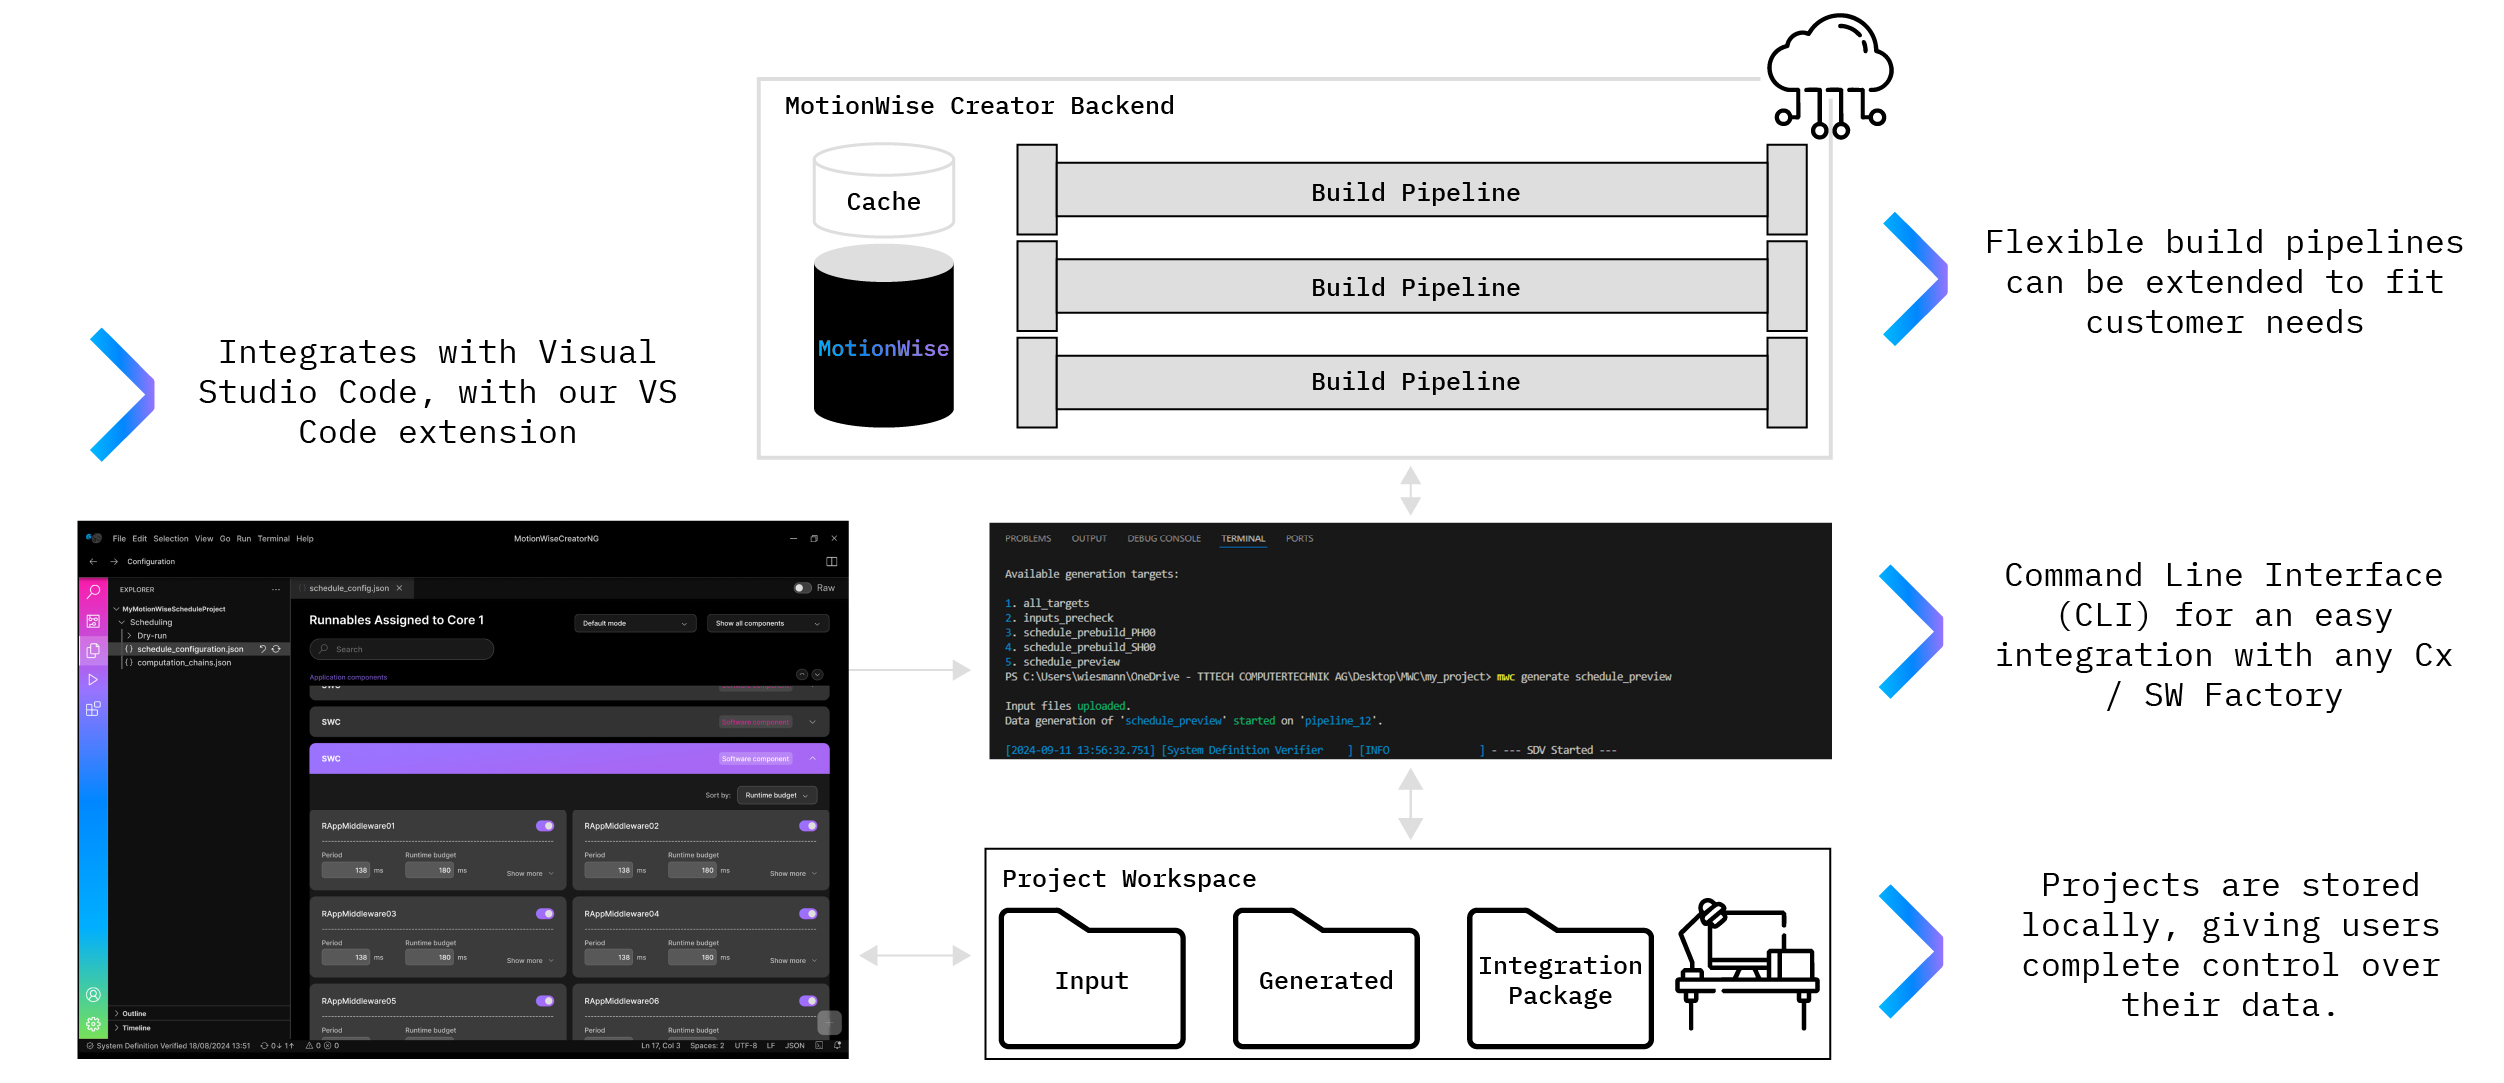2504x1083 pixels.
Task: Open the Settings gear at bottom of activity bar
Action: 94,1024
